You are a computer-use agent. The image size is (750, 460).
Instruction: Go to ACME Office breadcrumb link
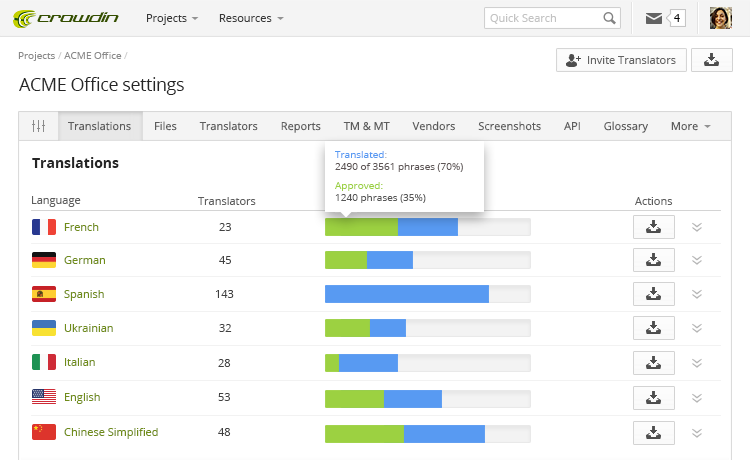coord(93,55)
